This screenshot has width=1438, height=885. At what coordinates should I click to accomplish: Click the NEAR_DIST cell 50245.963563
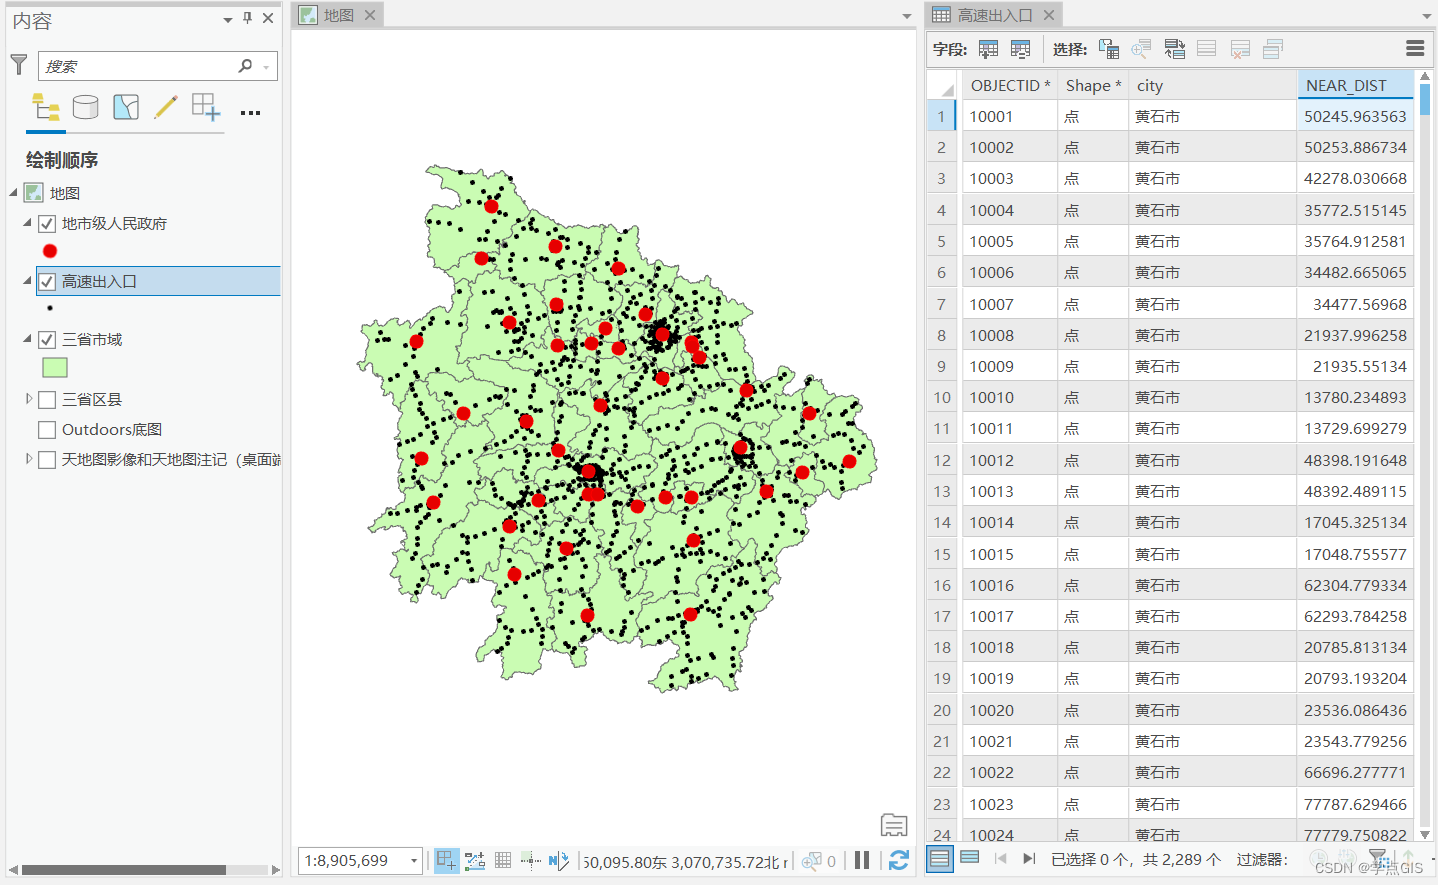(1355, 116)
